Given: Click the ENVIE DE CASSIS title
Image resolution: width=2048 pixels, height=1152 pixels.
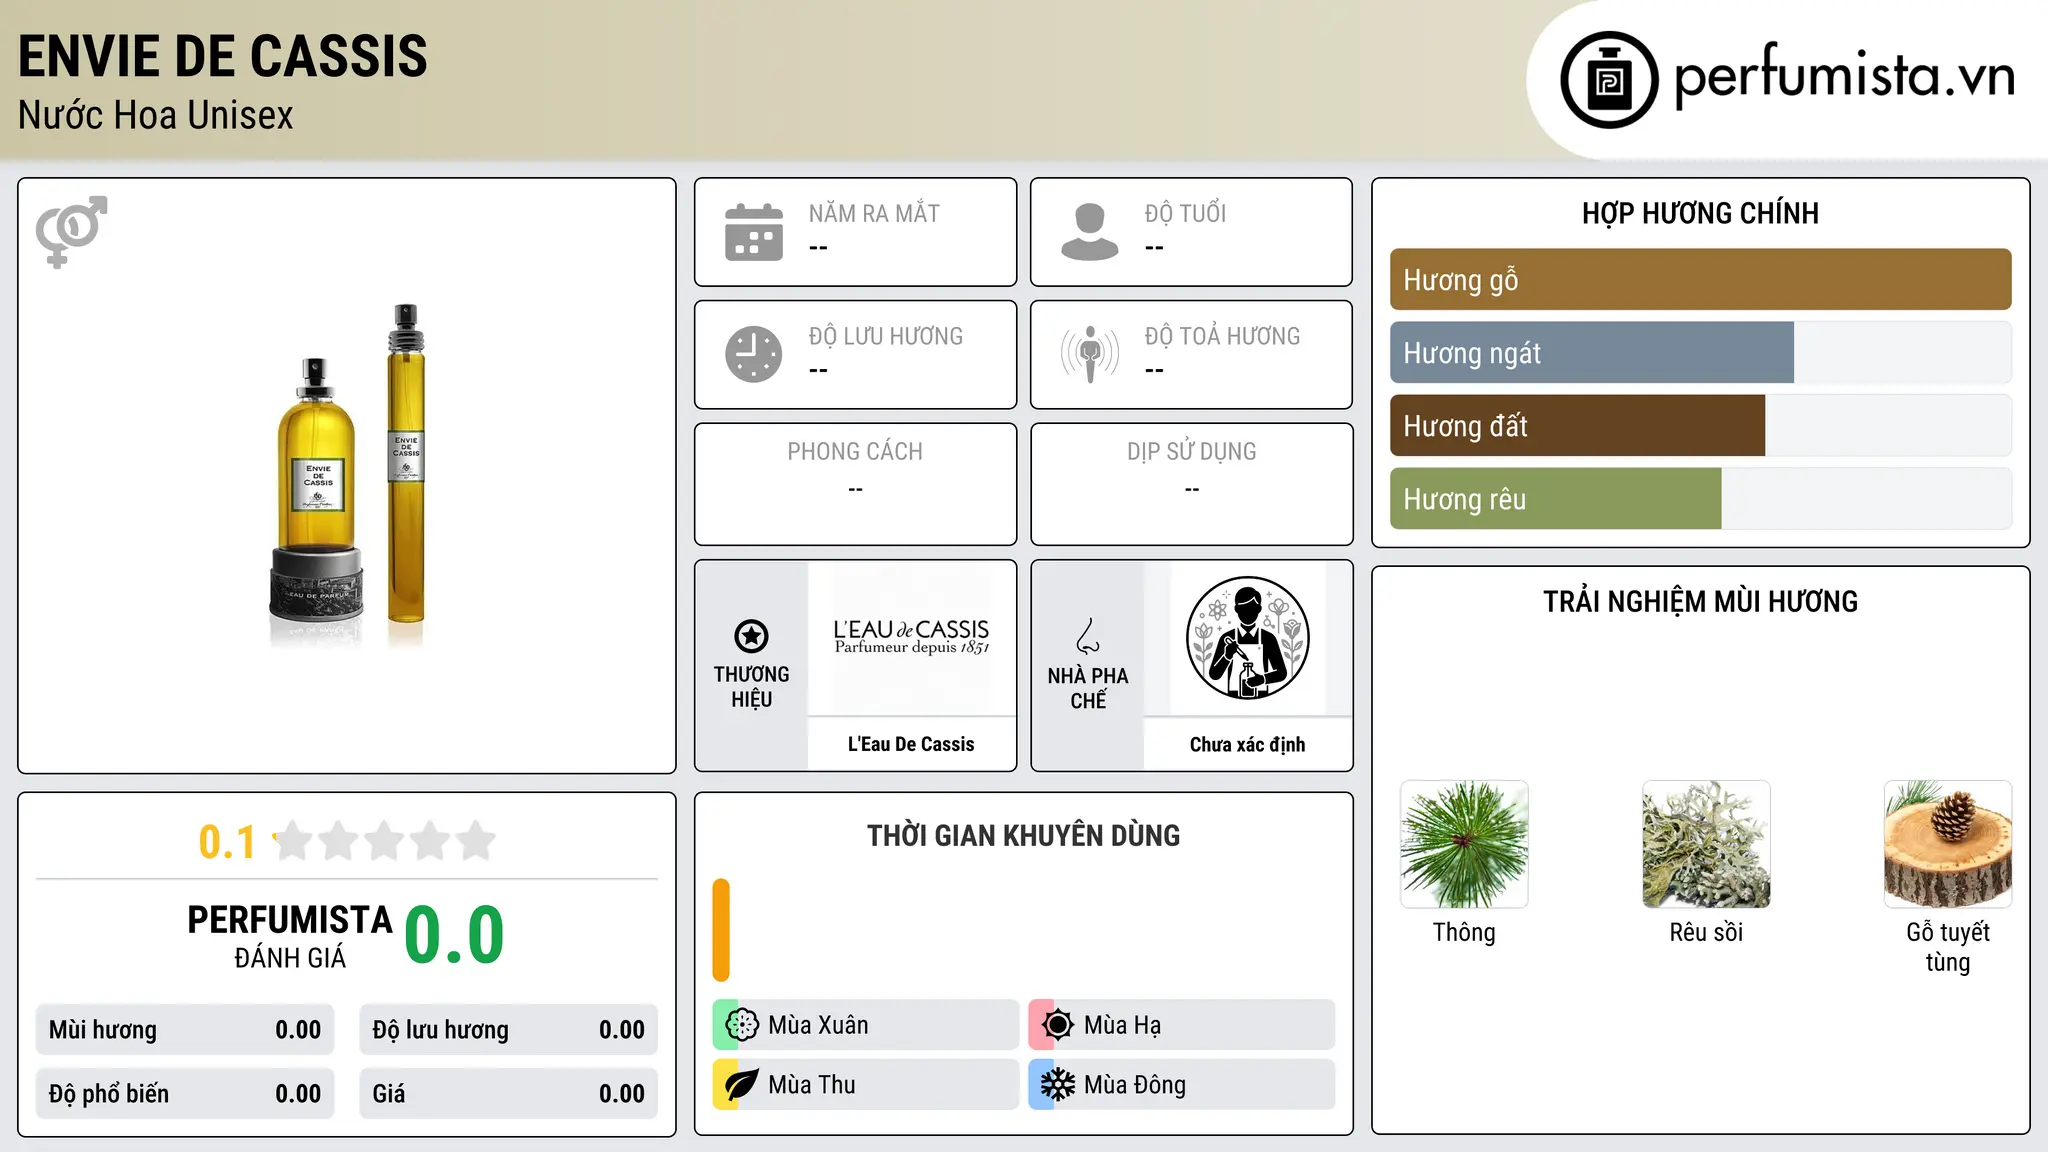Looking at the screenshot, I should pyautogui.click(x=223, y=56).
